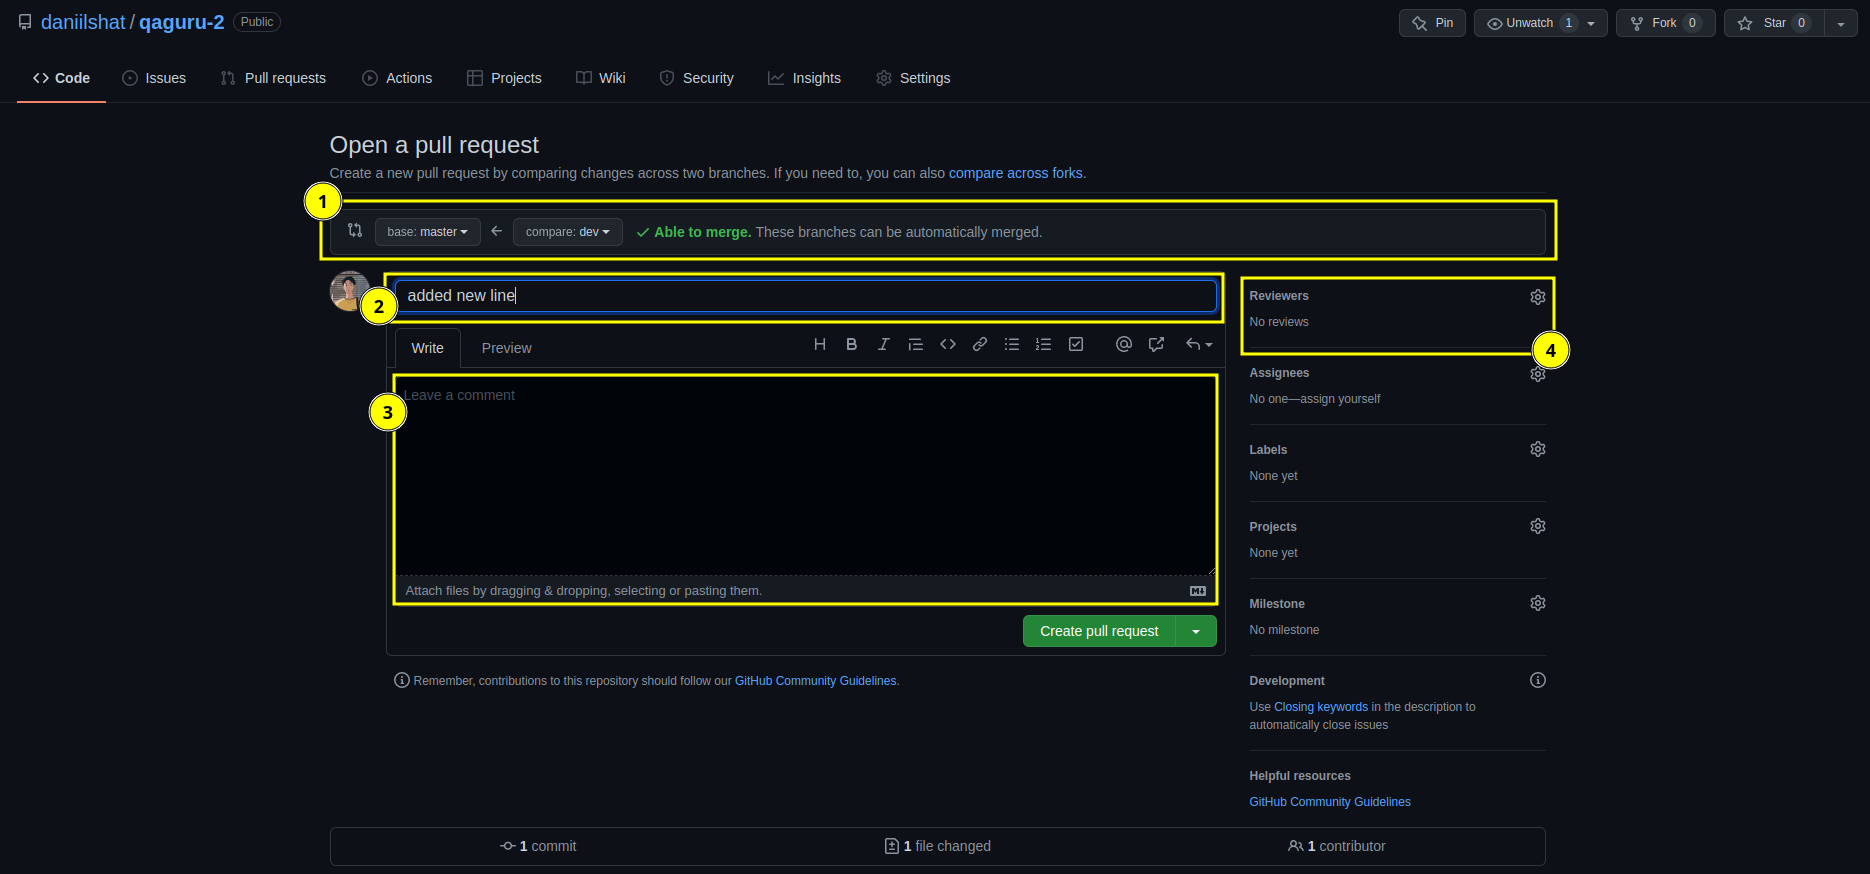Switch to the Preview tab
1870x874 pixels.
(507, 348)
